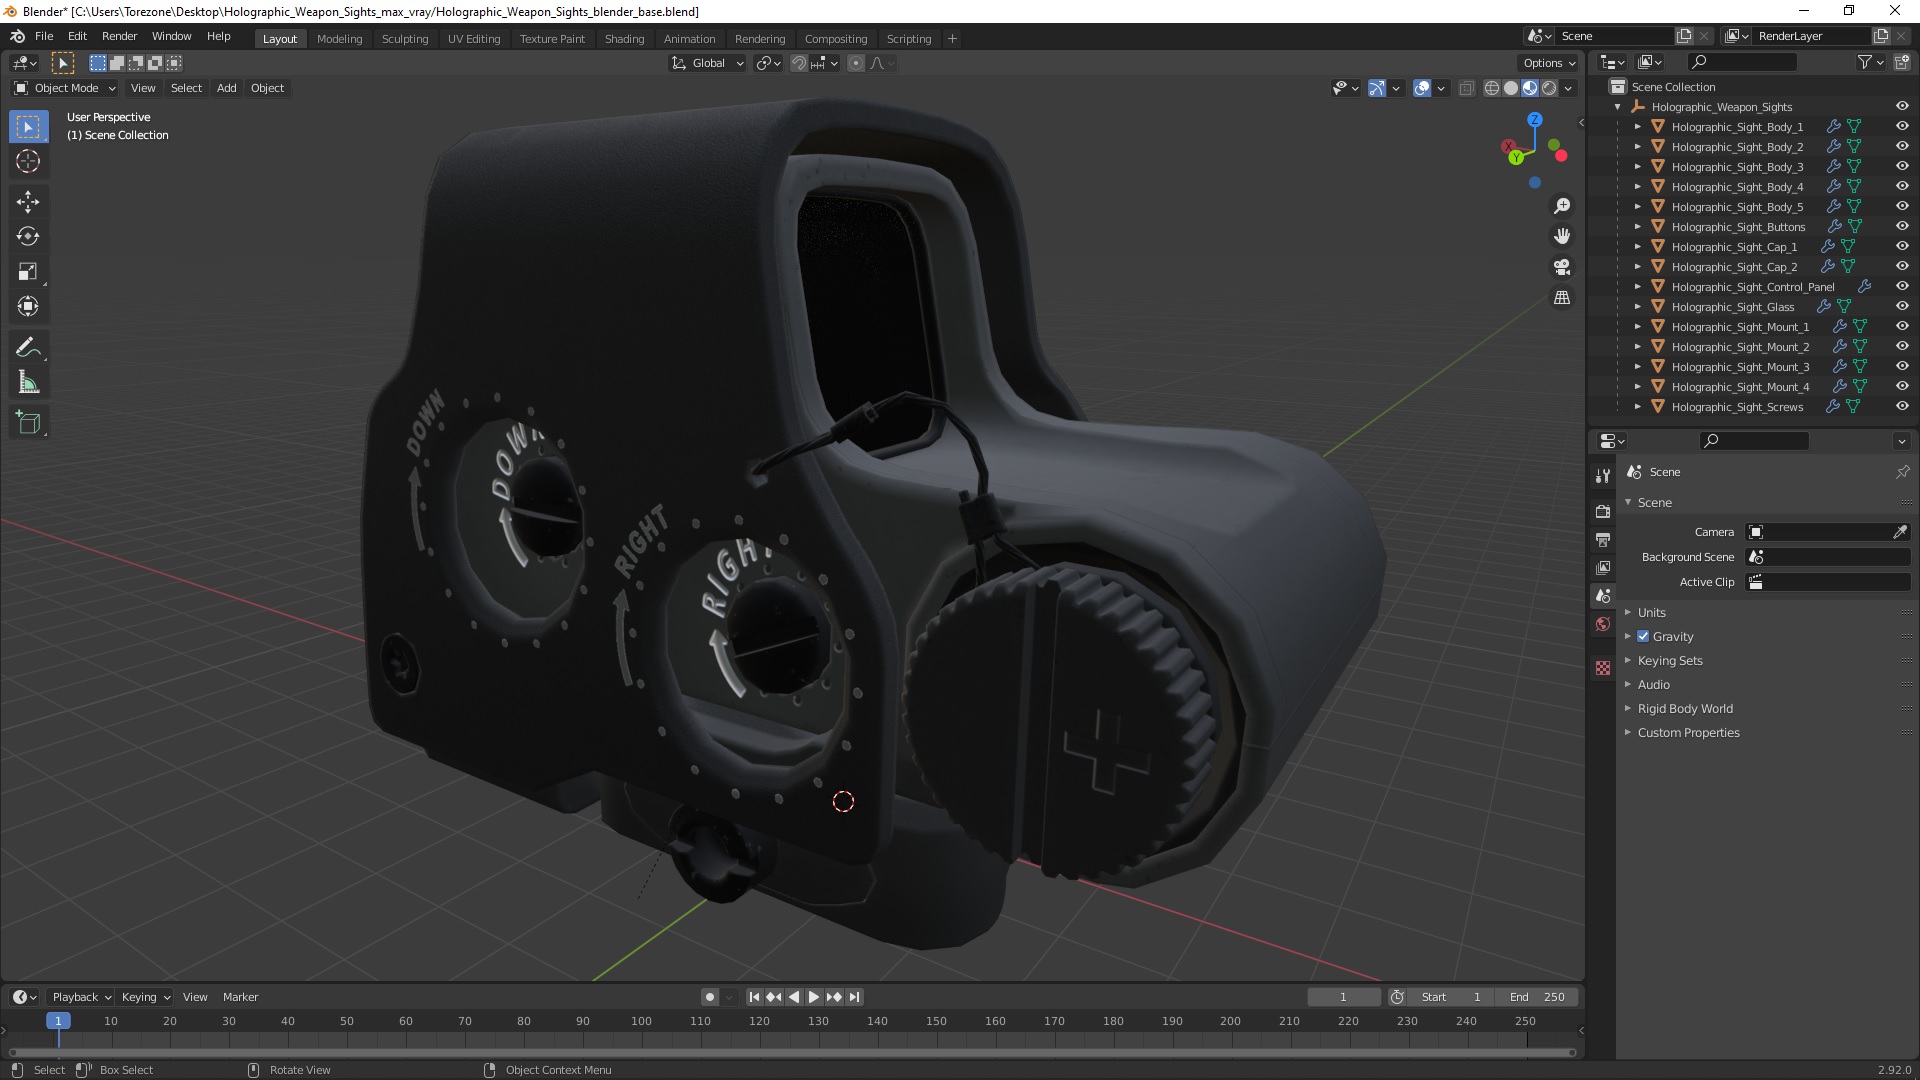Image resolution: width=1920 pixels, height=1080 pixels.
Task: Jump to the timeline end frame
Action: pyautogui.click(x=854, y=997)
